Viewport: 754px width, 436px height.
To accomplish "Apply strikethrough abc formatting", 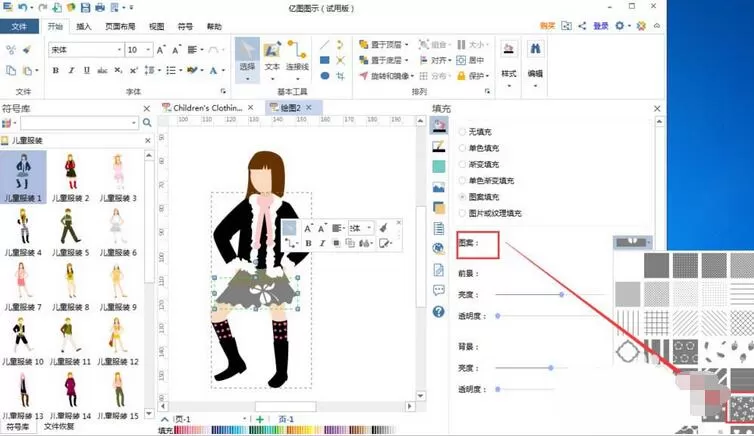I will click(x=102, y=70).
